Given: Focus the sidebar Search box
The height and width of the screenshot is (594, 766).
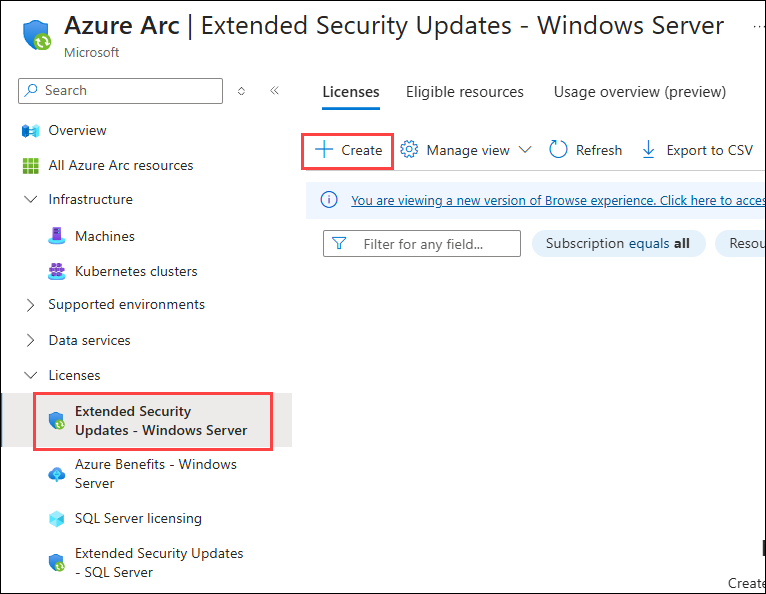Looking at the screenshot, I should (x=120, y=91).
